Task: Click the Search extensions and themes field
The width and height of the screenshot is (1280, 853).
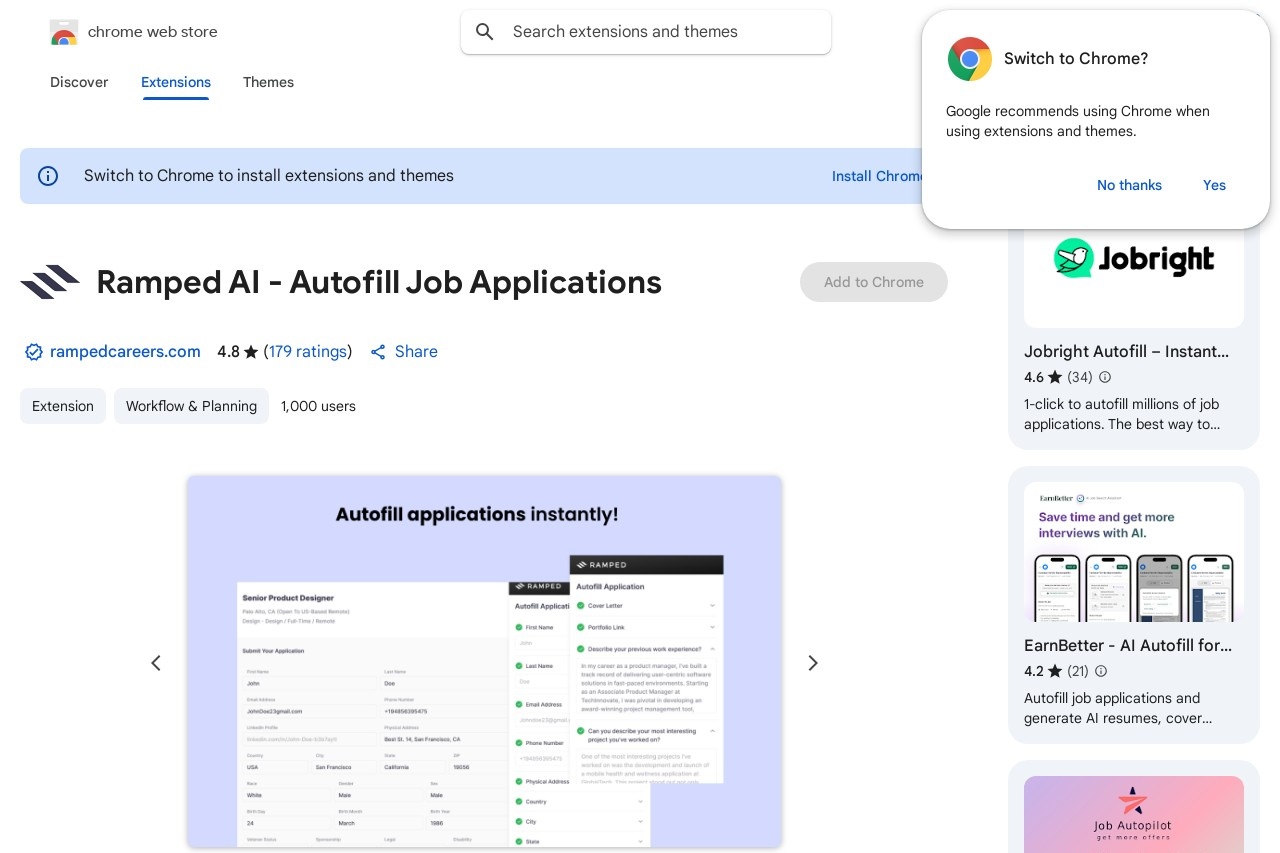Action: tap(646, 32)
